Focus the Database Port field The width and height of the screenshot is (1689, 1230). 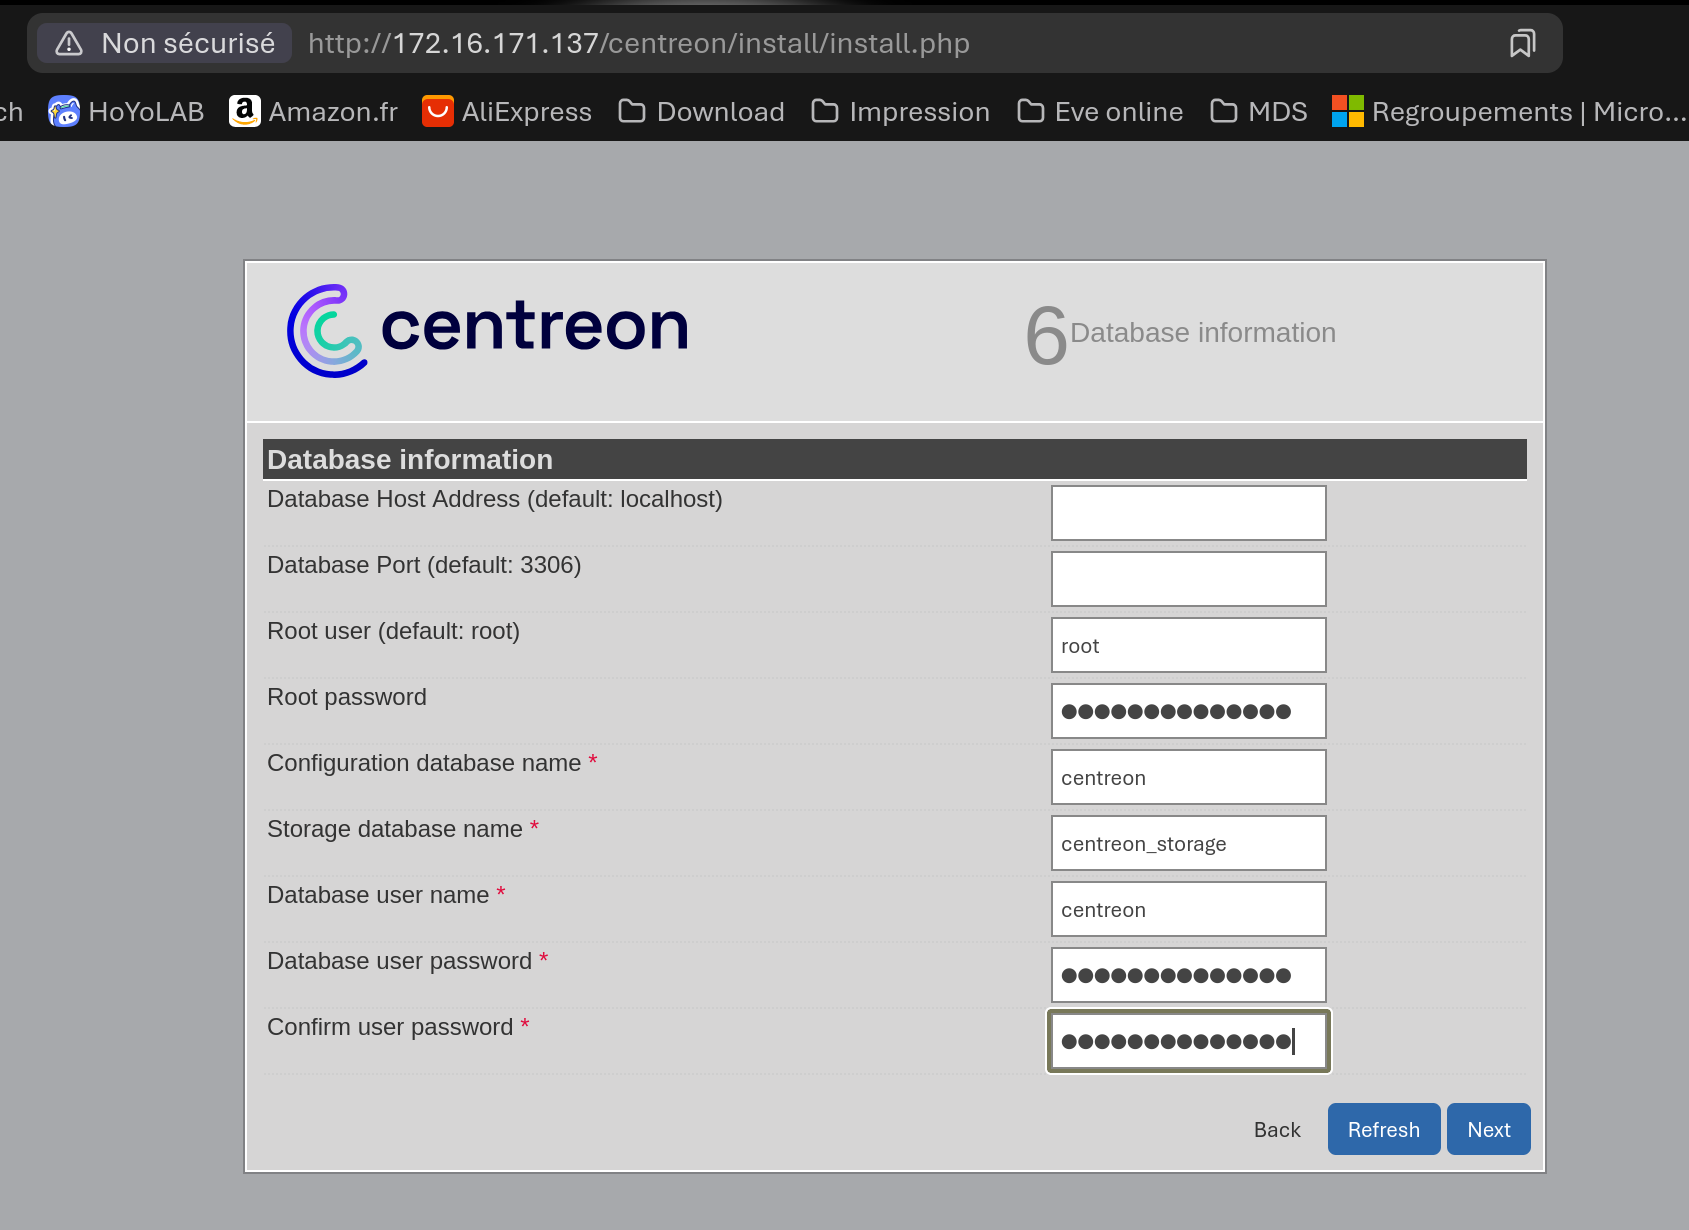(1188, 579)
